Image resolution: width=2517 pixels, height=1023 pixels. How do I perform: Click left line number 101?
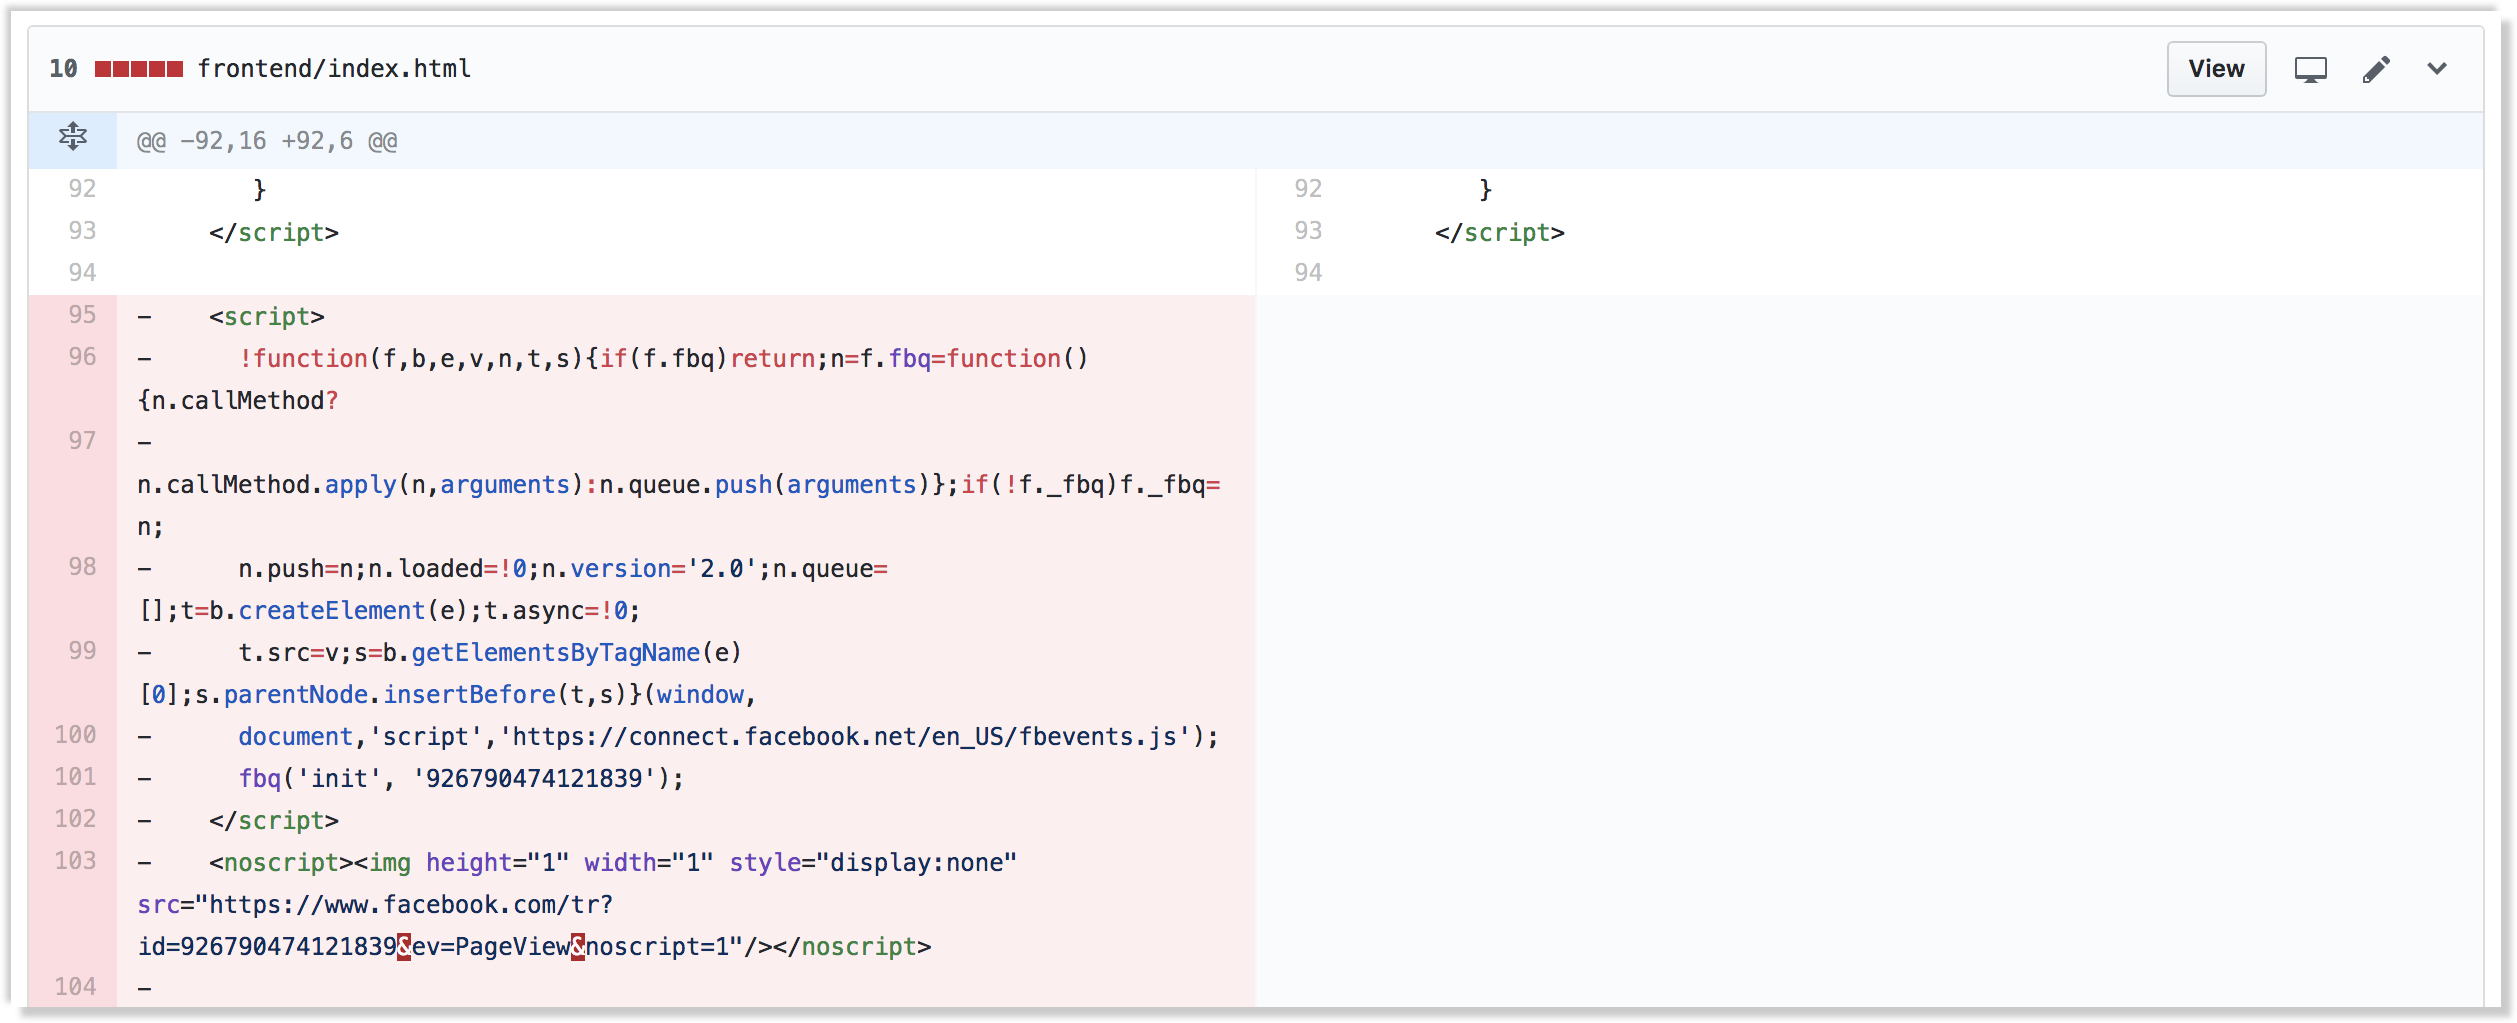[75, 777]
